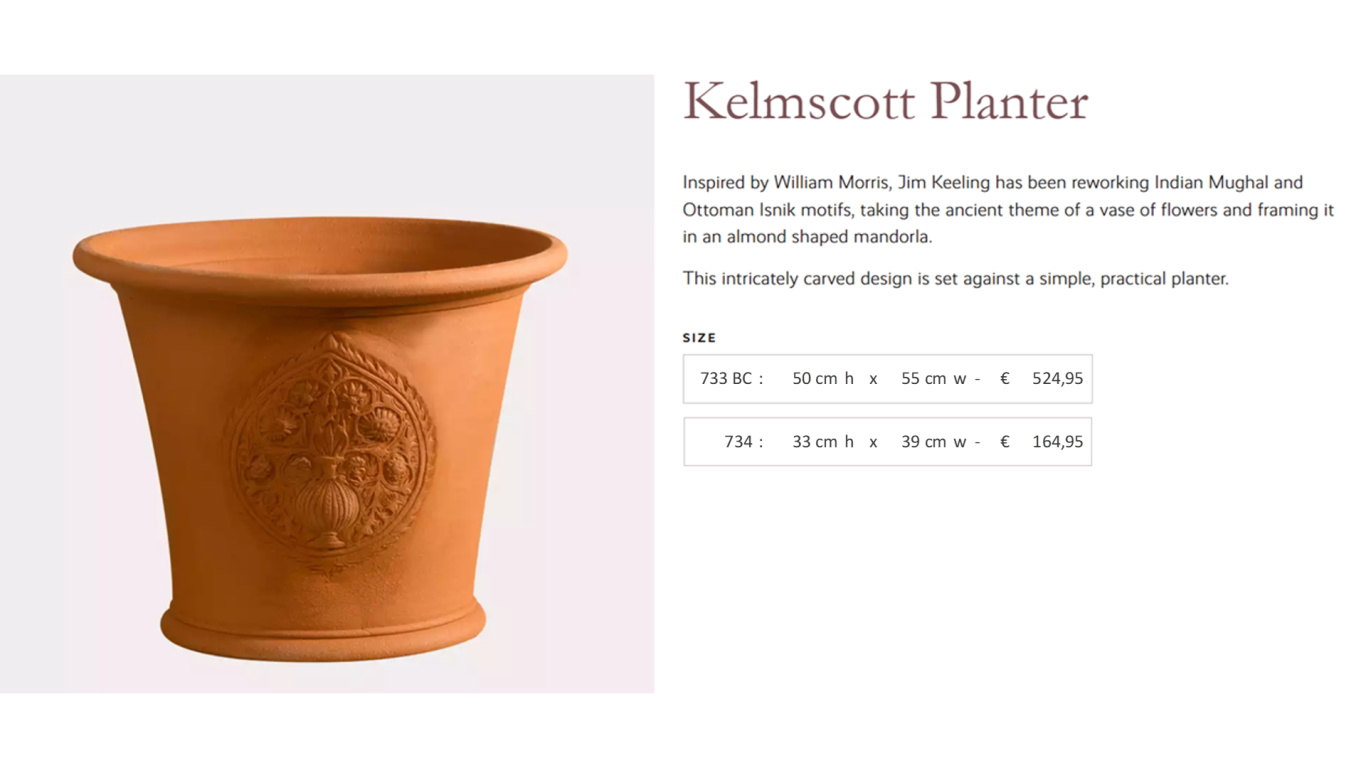Click the '55 cm w' width text
This screenshot has width=1366, height=768.
(x=933, y=379)
